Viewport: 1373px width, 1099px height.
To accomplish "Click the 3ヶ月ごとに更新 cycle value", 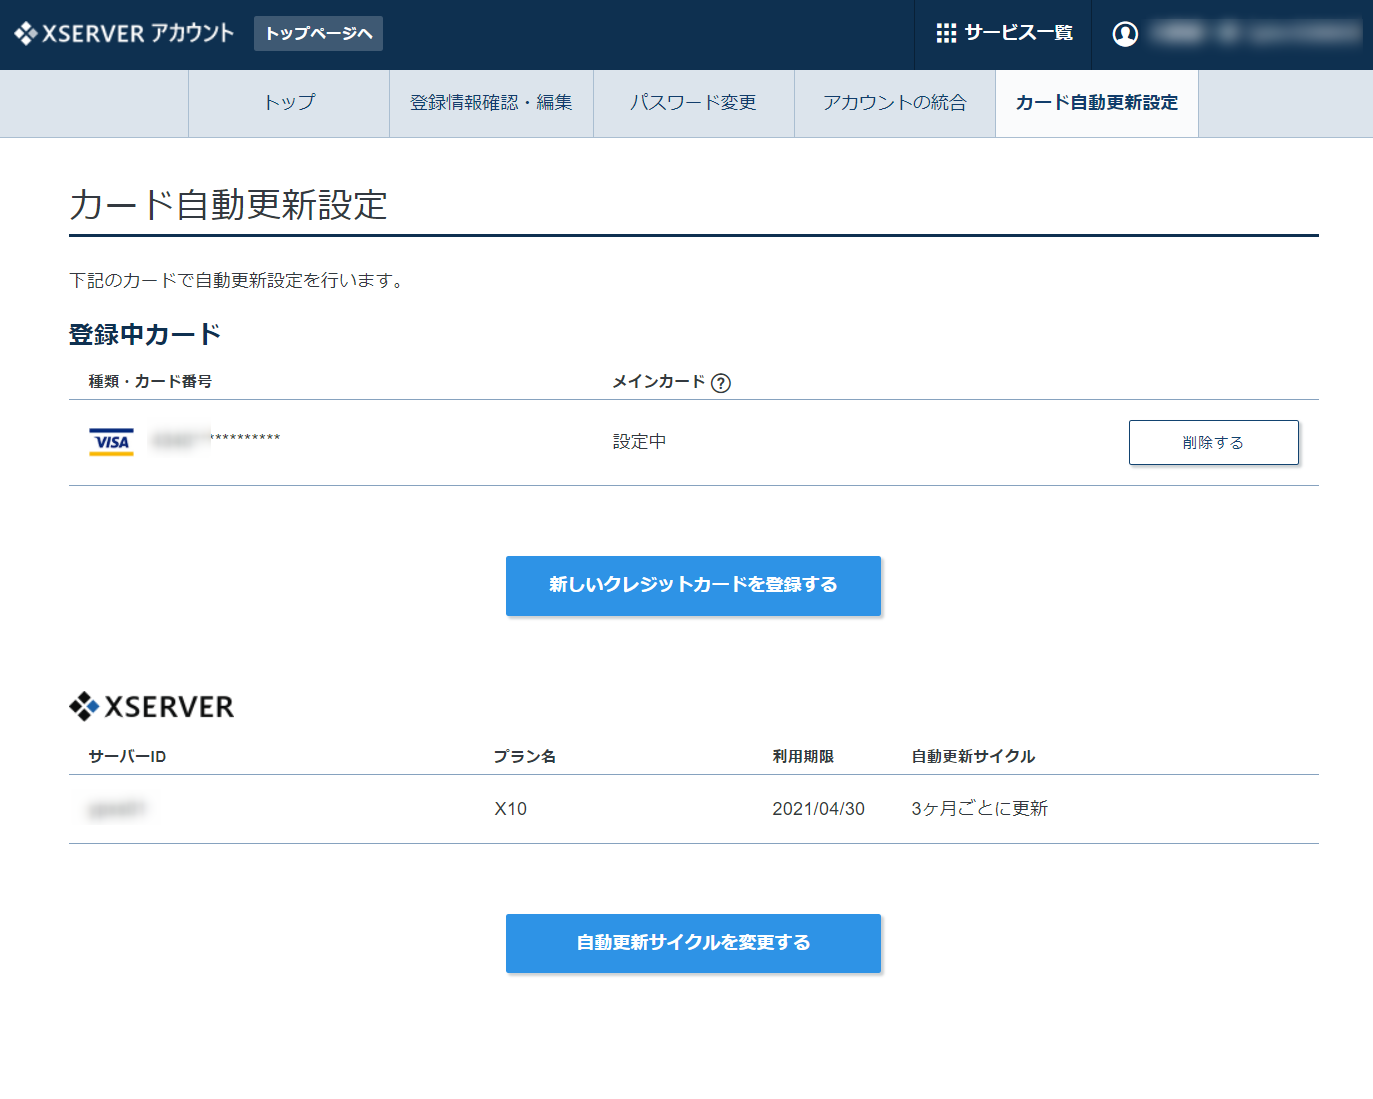I will tap(979, 809).
